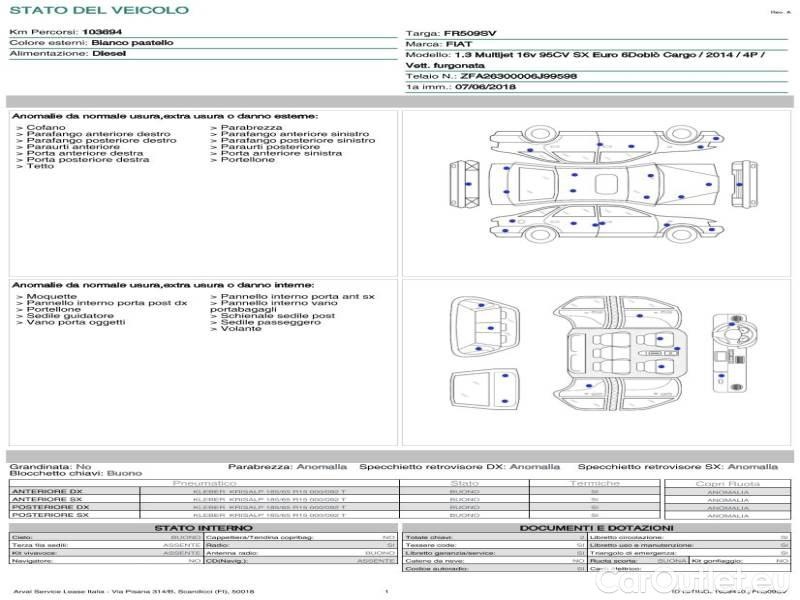Viewport: 800px width, 600px height.
Task: Select the 'Moquette' interior anomaly item
Action: (x=50, y=297)
